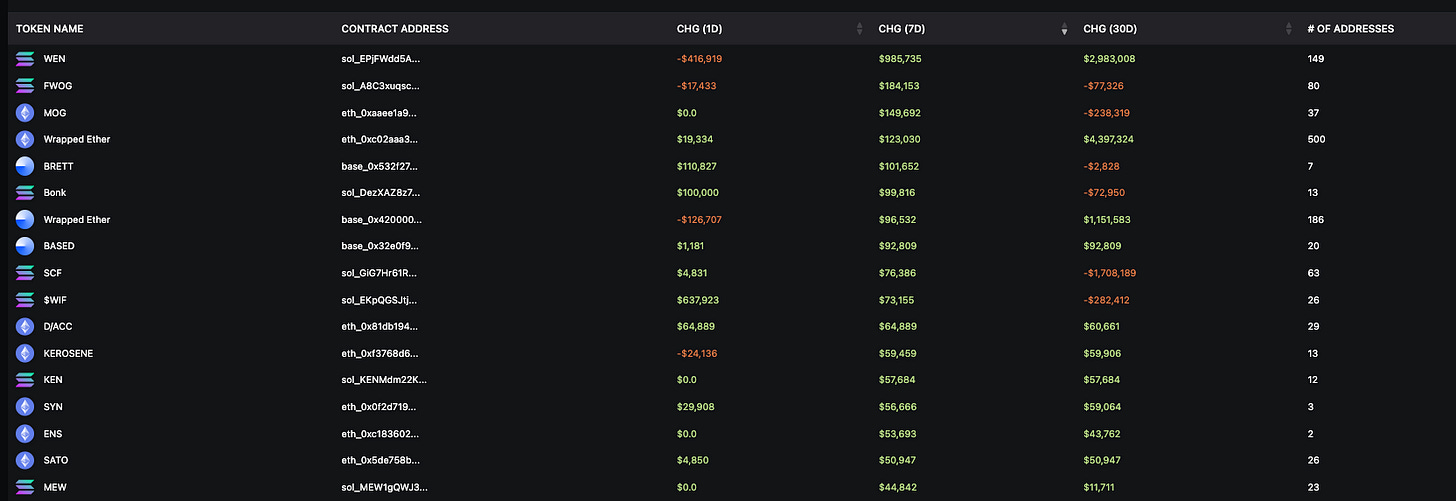Select the KEROSENE token name

pyautogui.click(x=69, y=353)
